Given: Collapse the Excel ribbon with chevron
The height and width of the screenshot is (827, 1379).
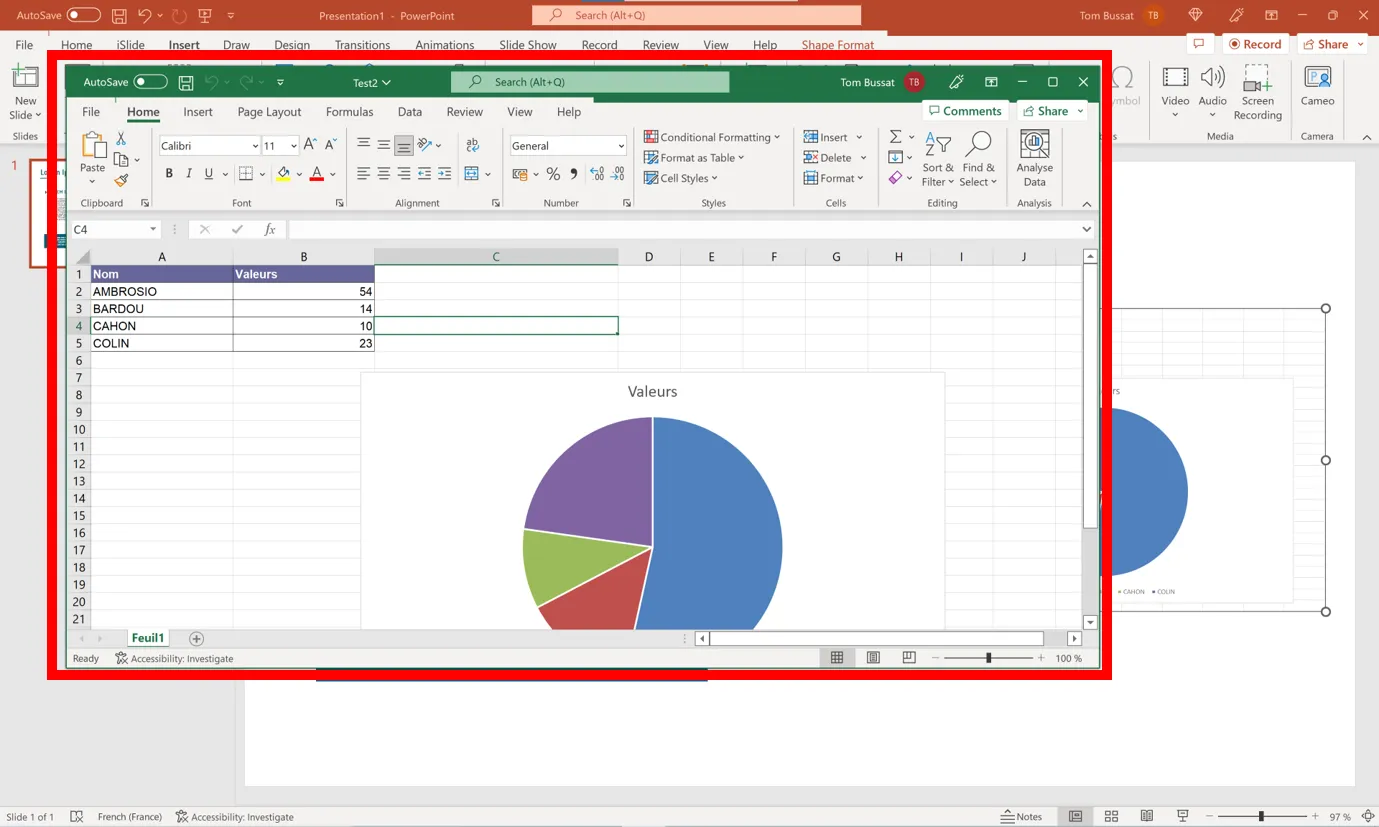Looking at the screenshot, I should tap(1087, 204).
